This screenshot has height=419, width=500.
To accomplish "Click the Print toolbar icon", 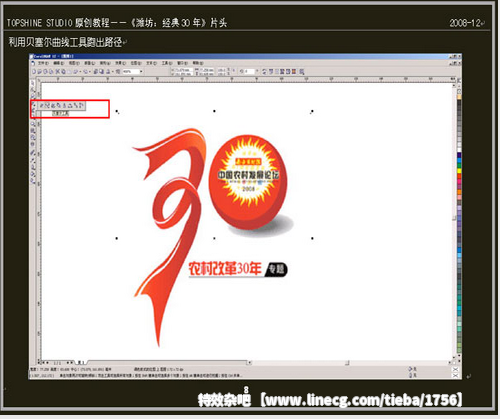I will click(x=51, y=72).
